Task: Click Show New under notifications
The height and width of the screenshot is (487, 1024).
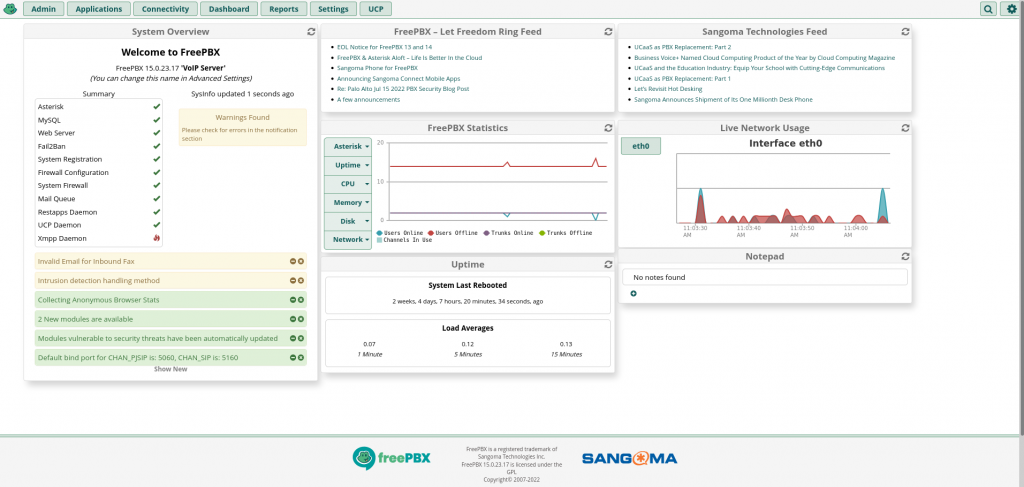Action: click(x=170, y=369)
